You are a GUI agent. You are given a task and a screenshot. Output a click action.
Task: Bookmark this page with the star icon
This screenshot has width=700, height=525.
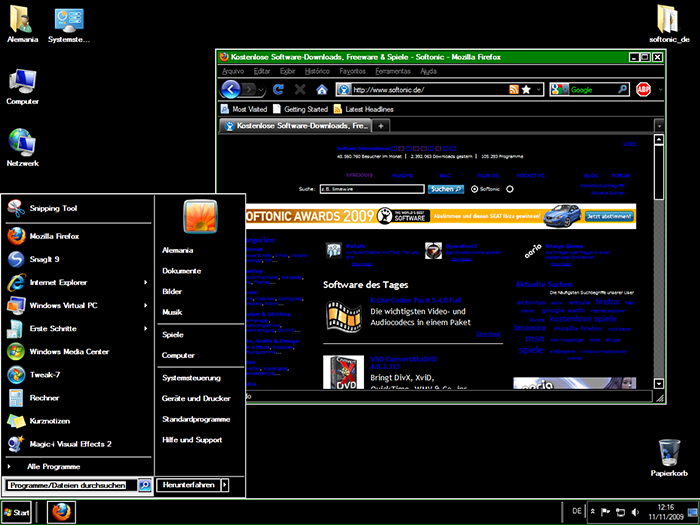coord(525,89)
